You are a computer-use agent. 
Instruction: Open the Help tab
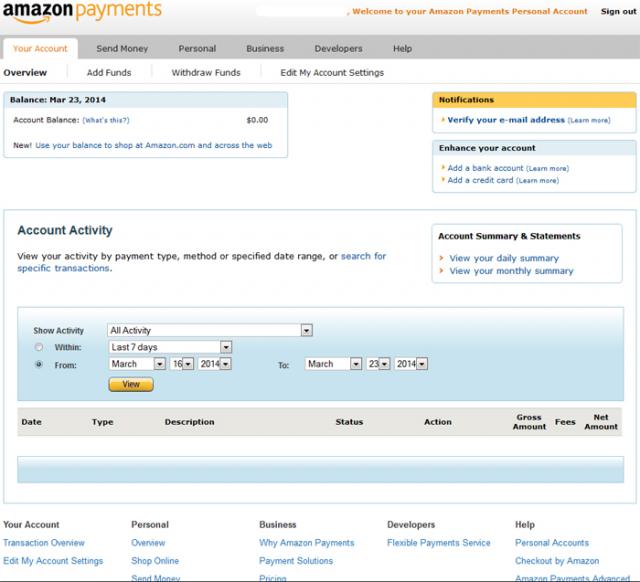click(x=402, y=49)
